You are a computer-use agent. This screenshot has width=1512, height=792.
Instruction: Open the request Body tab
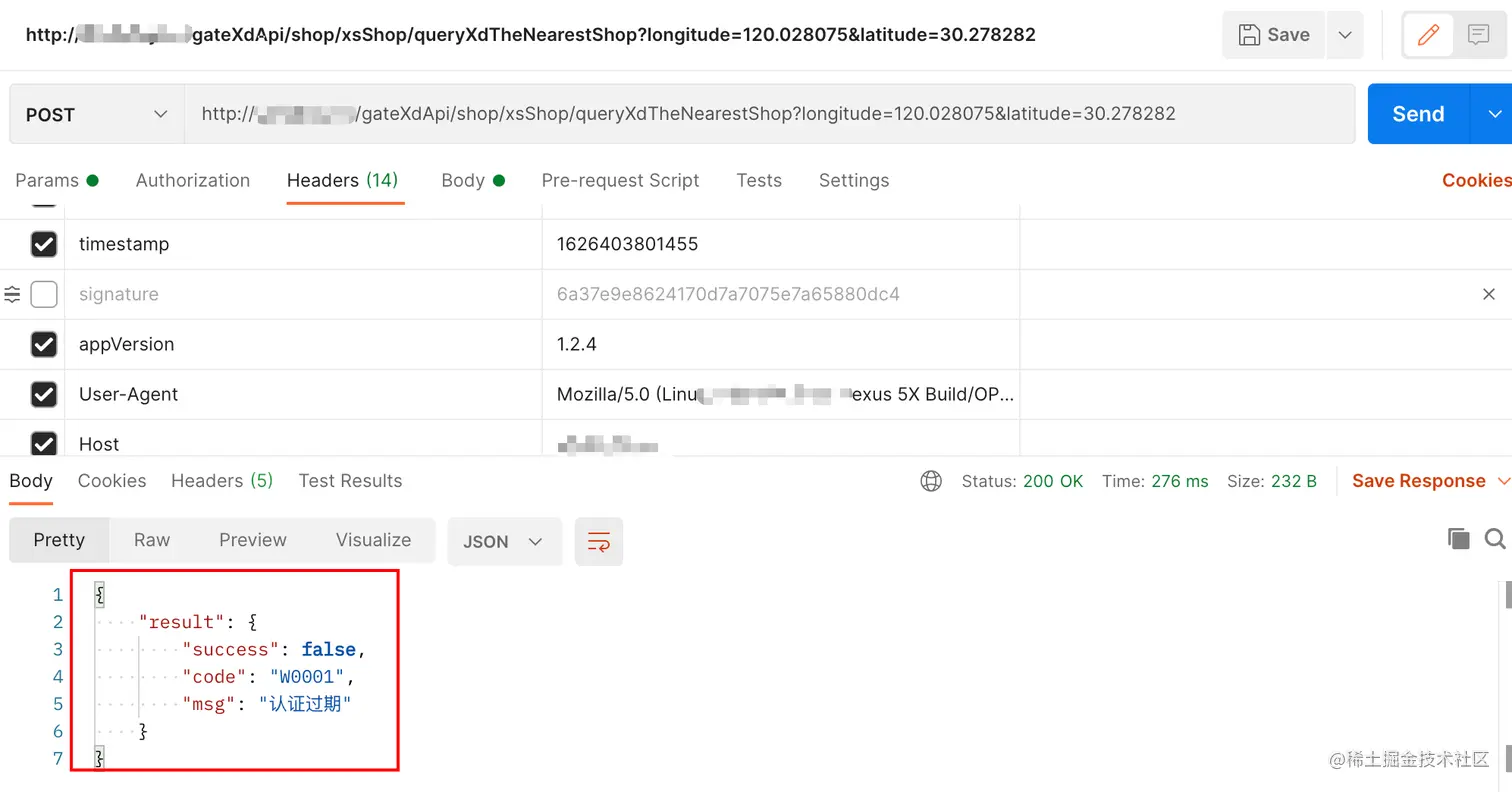pyautogui.click(x=473, y=180)
